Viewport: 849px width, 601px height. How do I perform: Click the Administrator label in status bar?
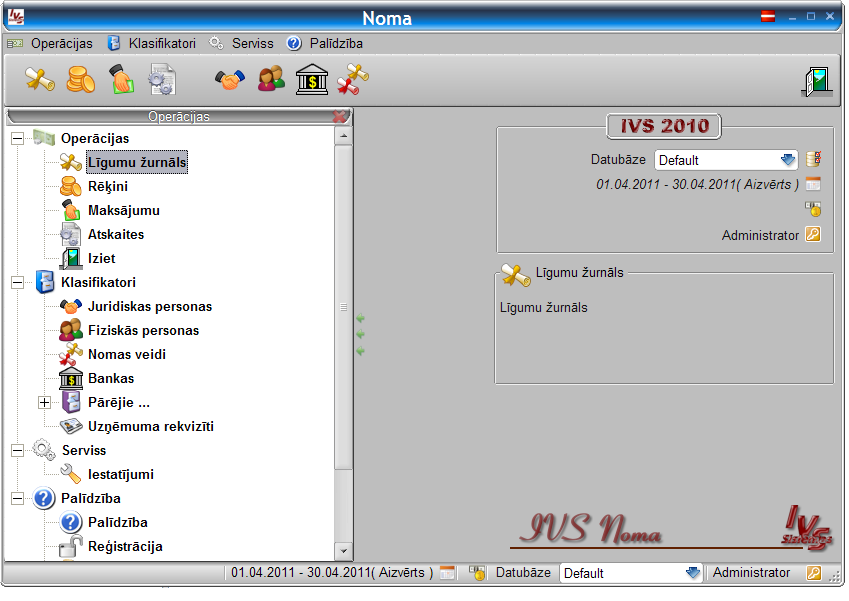click(x=751, y=573)
